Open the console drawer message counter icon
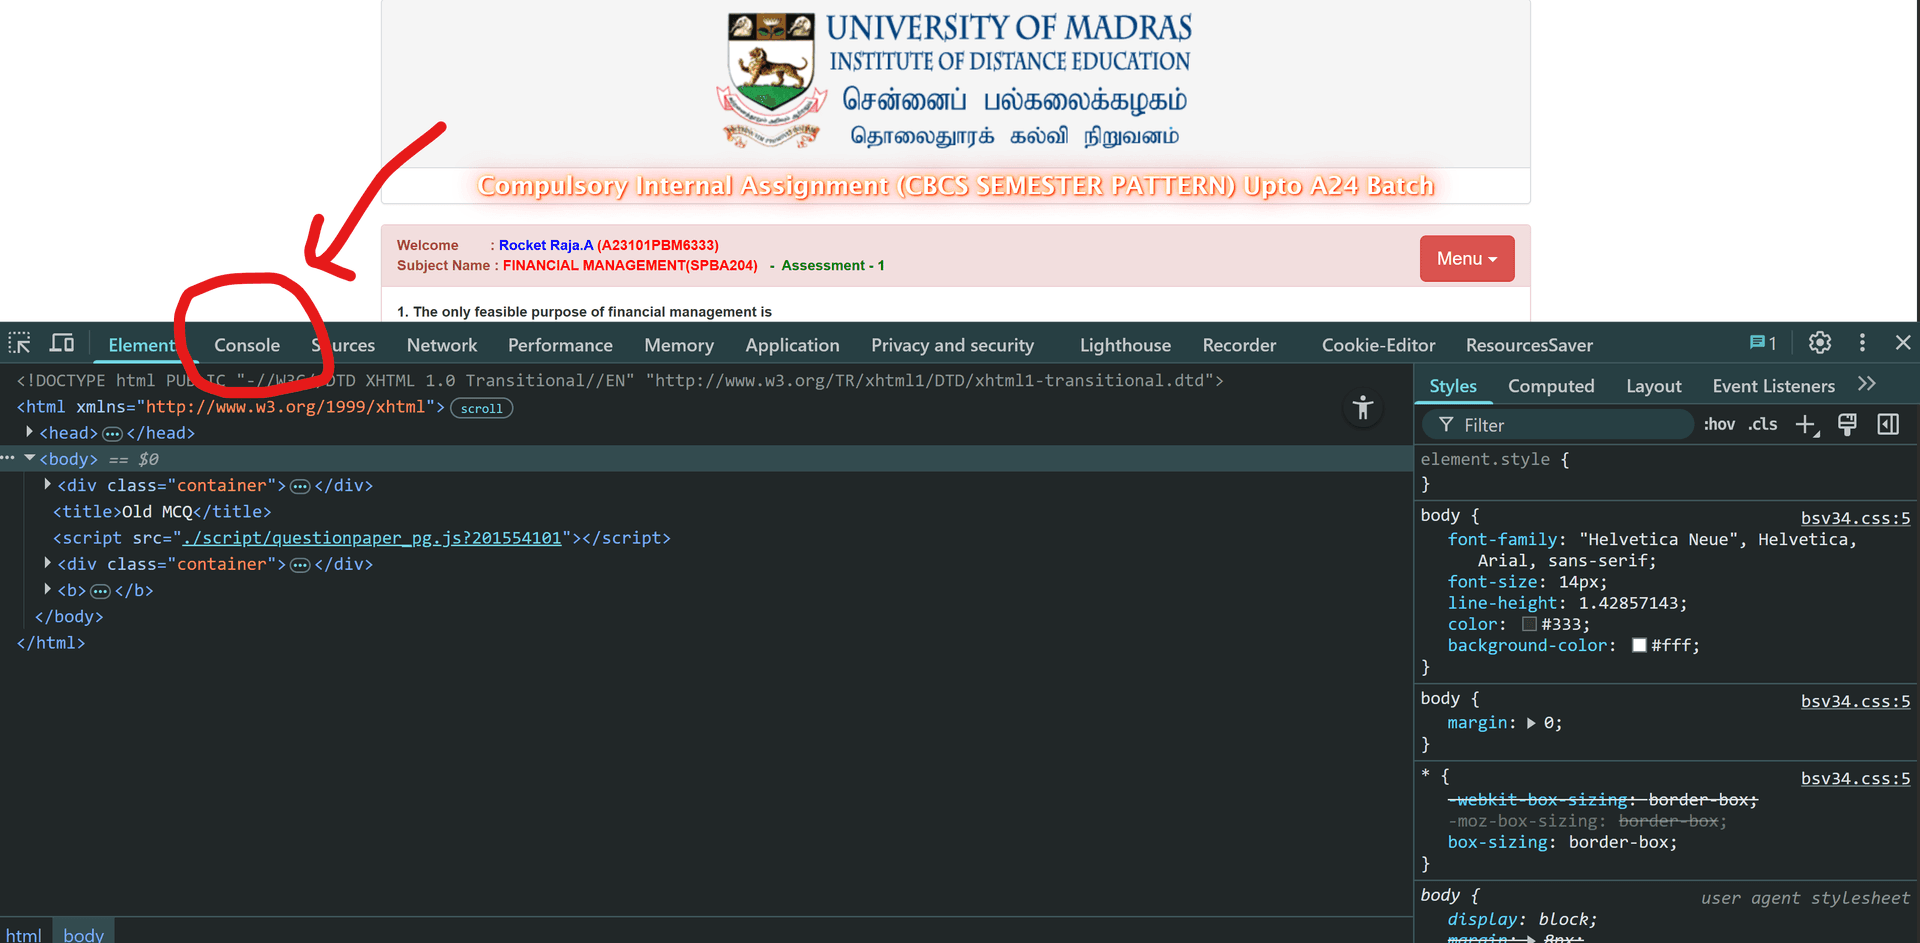 [1760, 342]
